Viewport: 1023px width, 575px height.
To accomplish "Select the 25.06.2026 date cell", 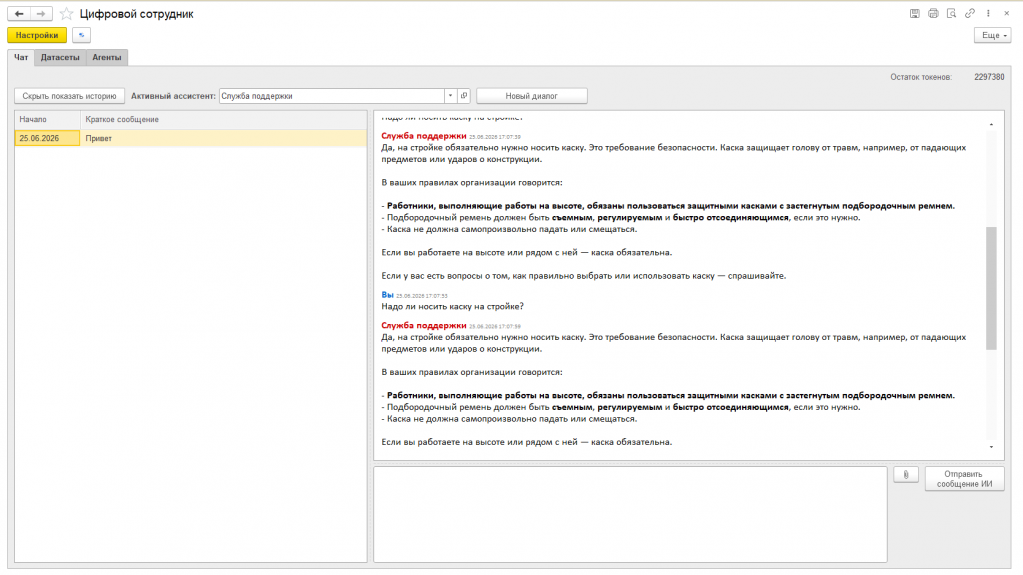I will (47, 138).
